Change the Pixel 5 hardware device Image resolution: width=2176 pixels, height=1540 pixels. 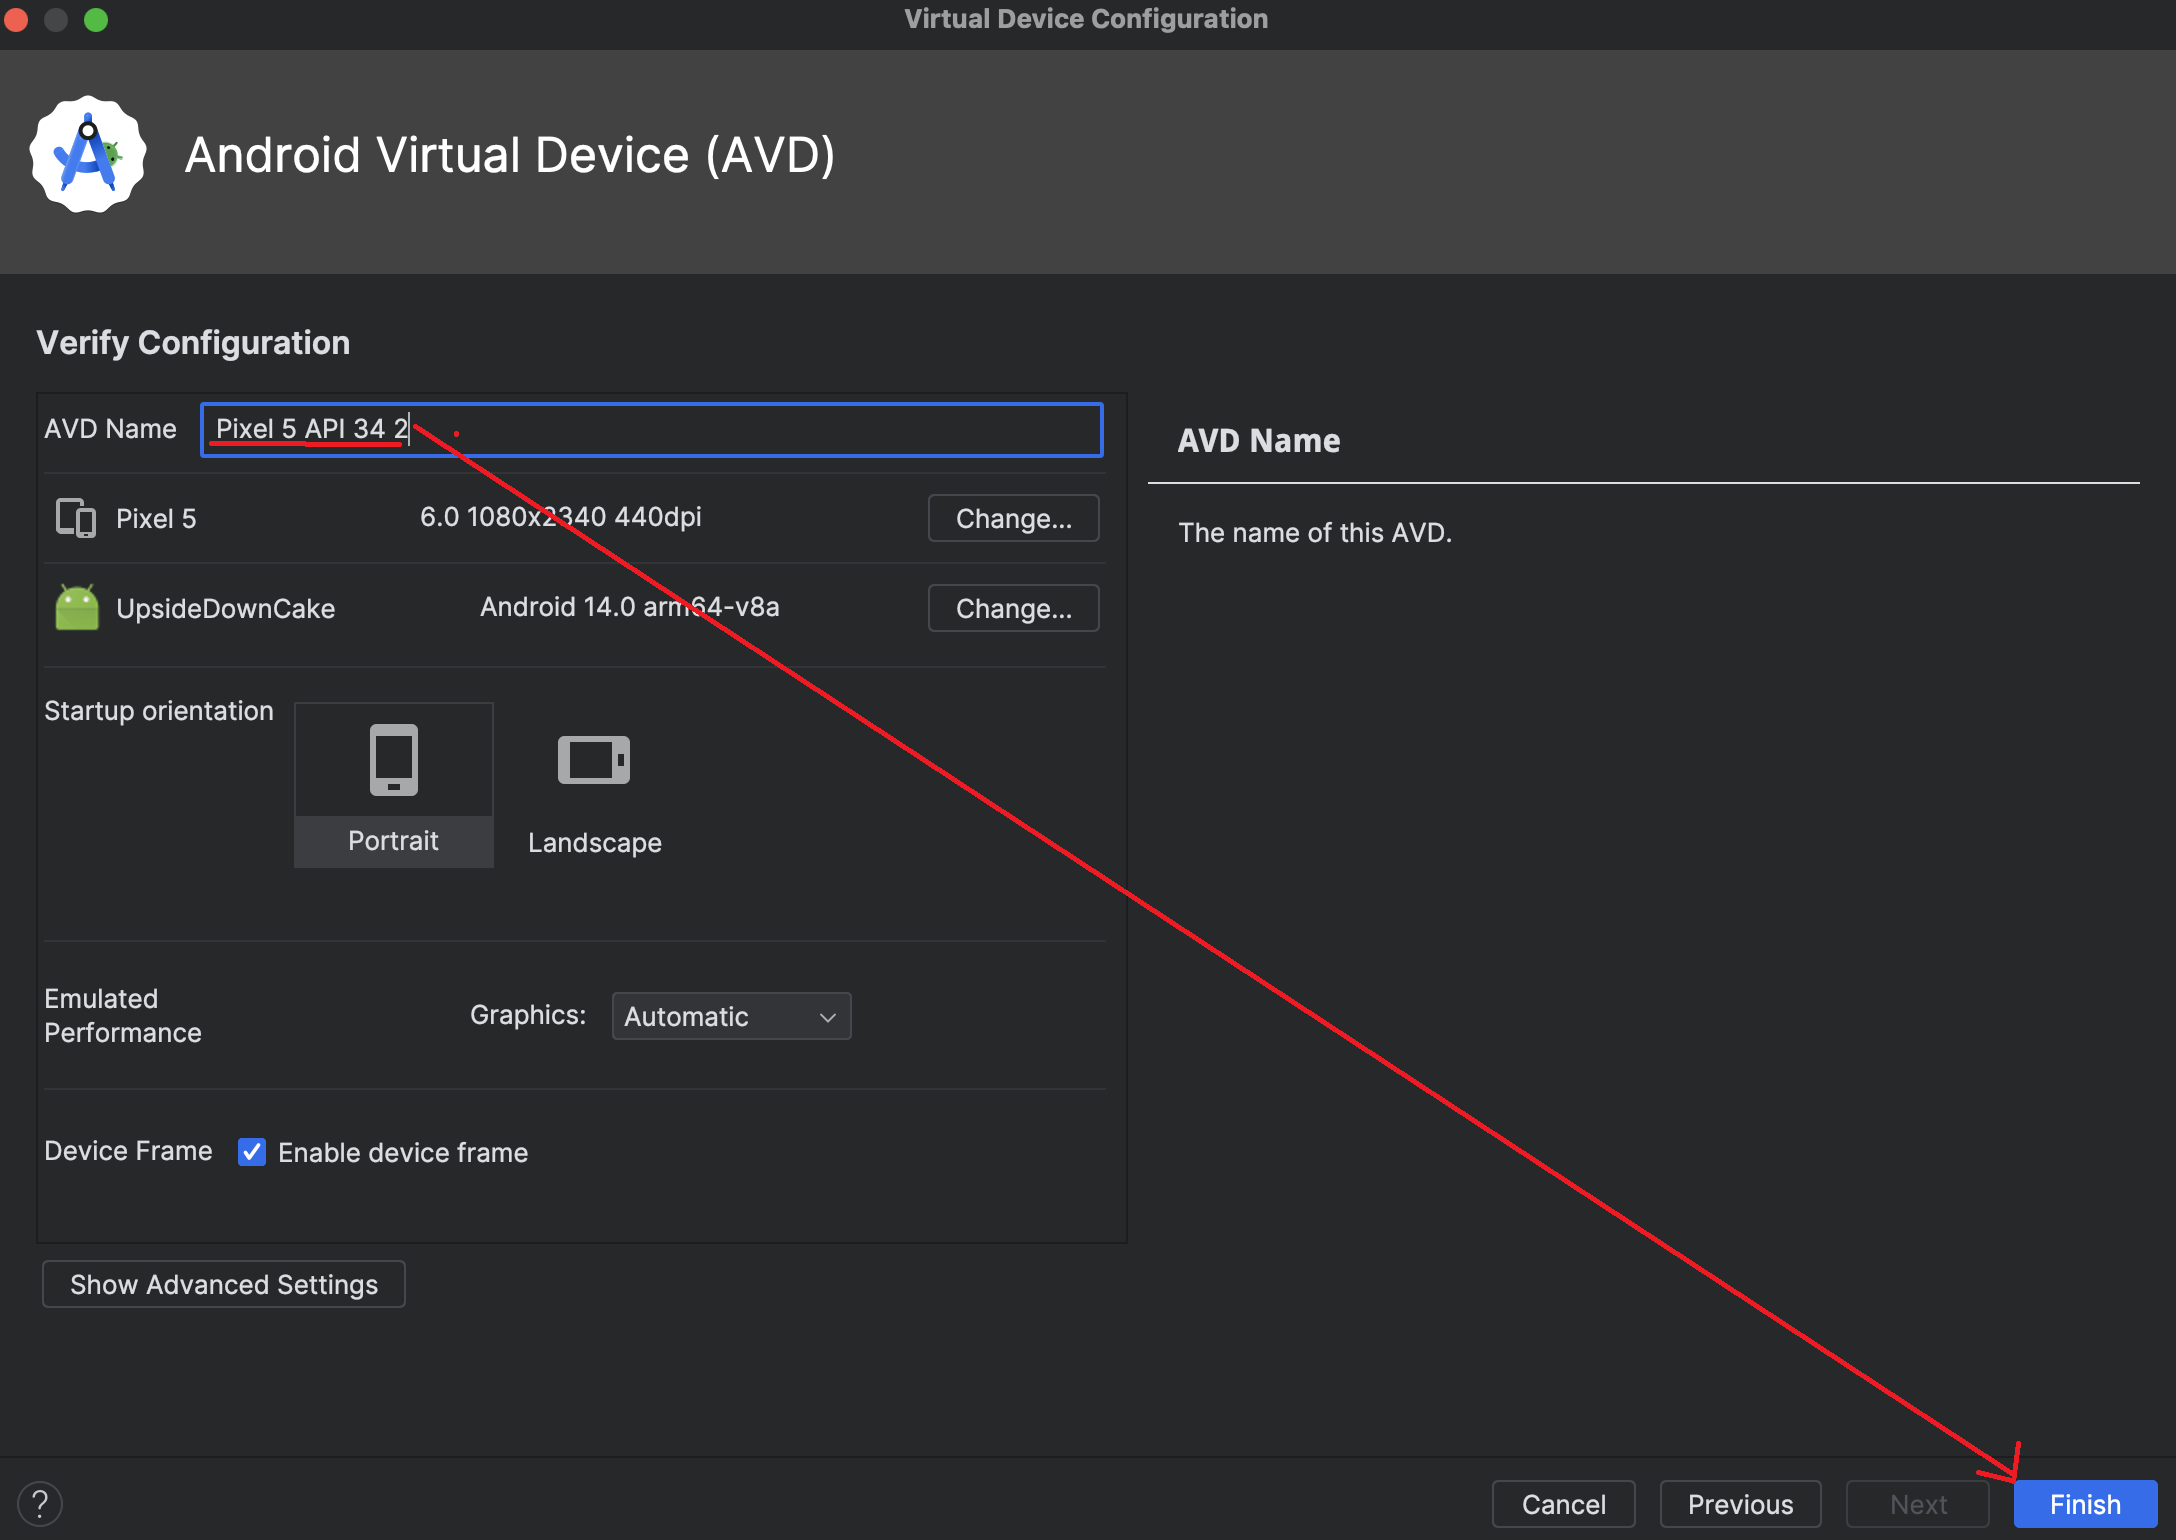click(x=1013, y=518)
